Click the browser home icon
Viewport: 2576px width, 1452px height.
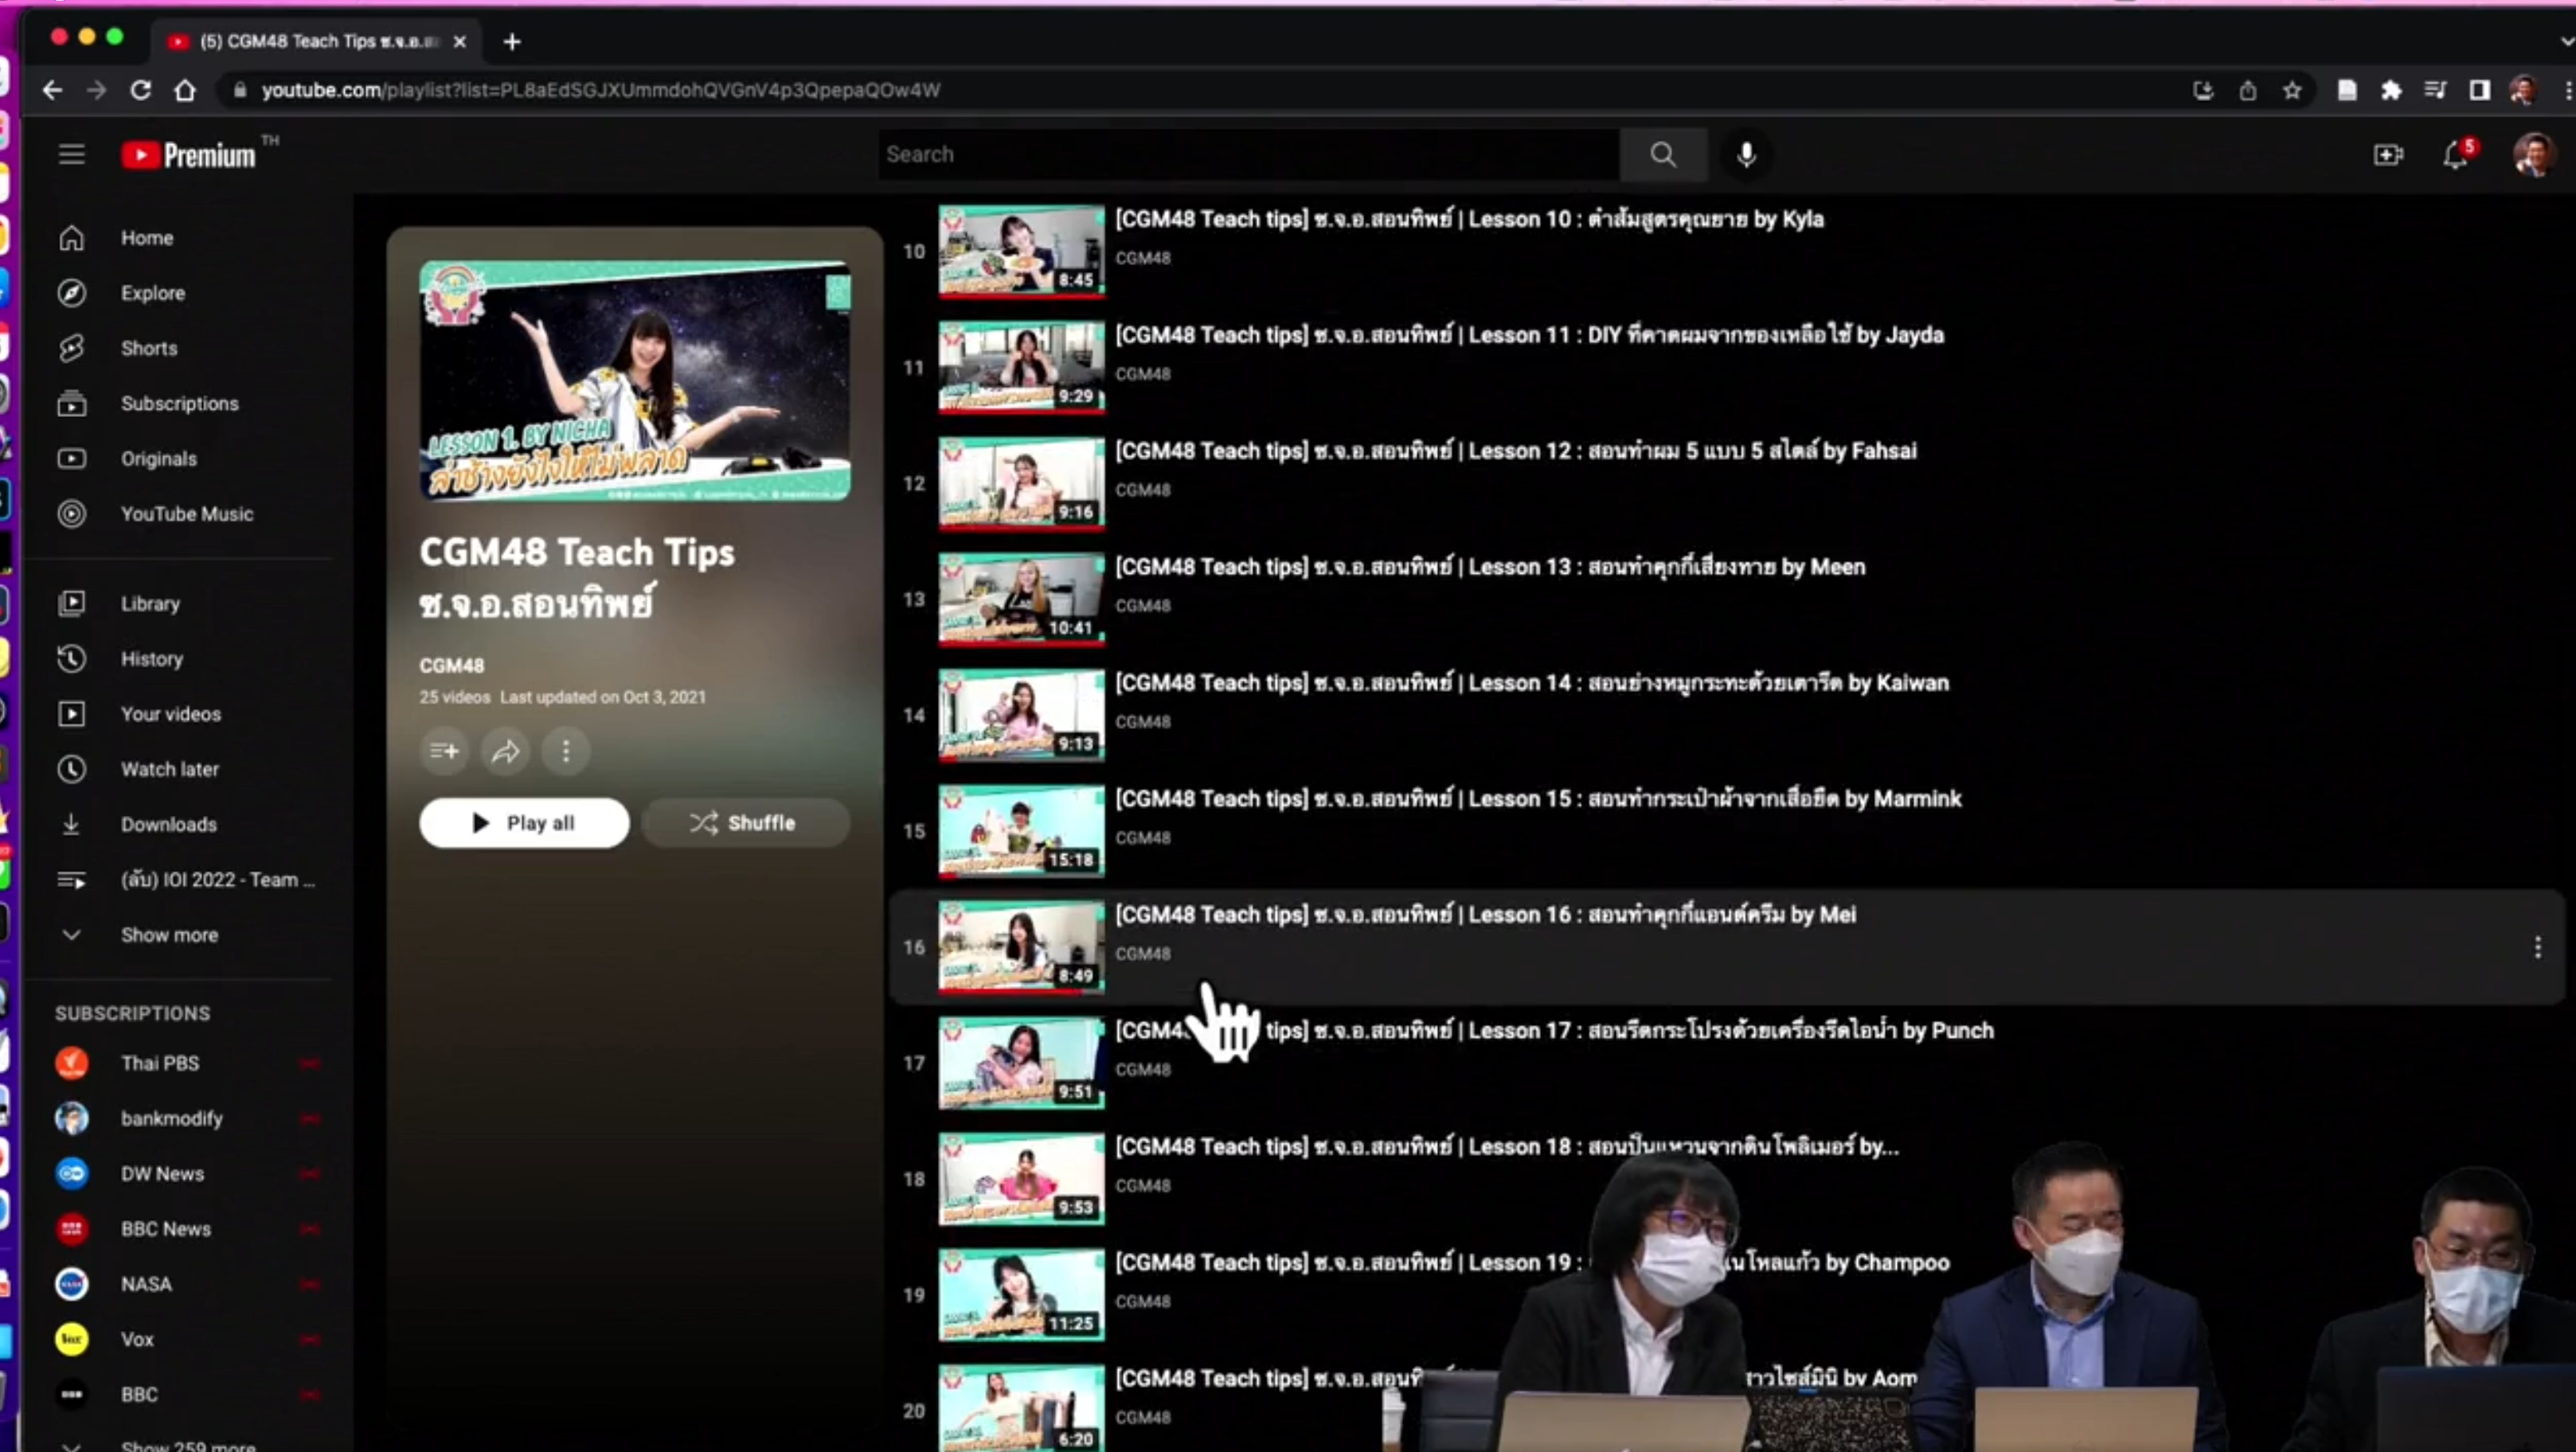pyautogui.click(x=185, y=90)
